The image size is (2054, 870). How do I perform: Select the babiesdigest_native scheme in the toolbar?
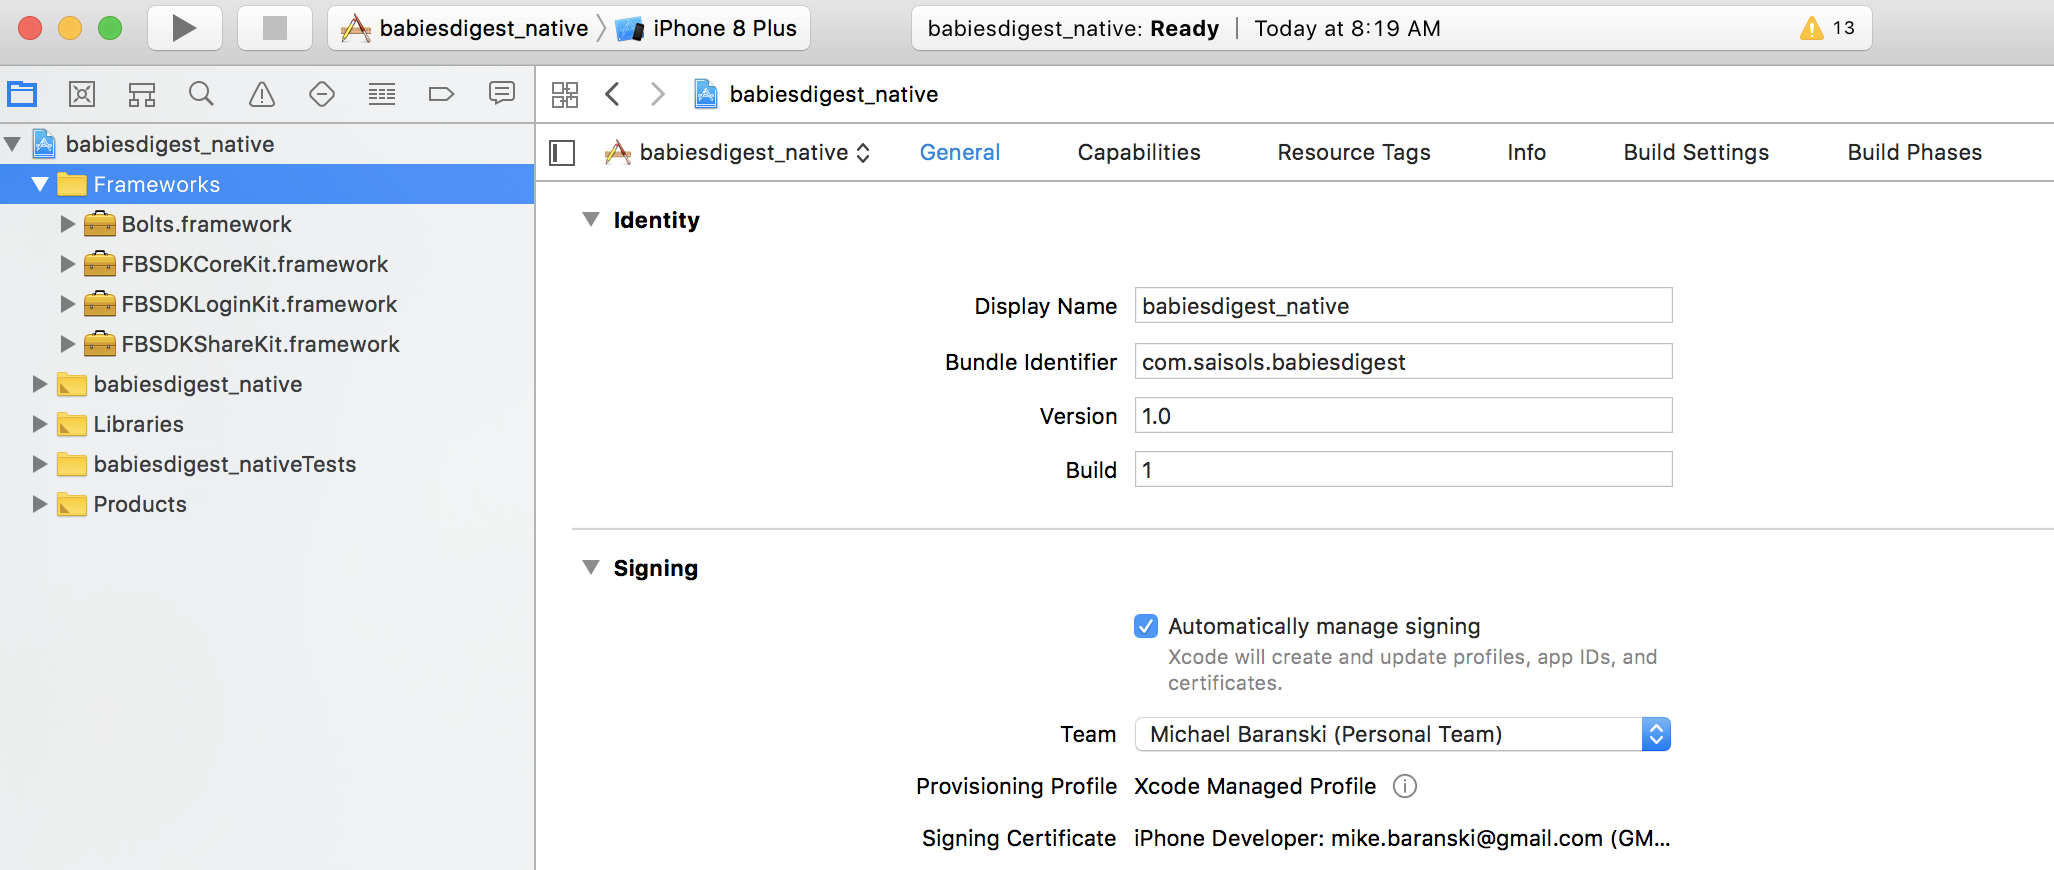(x=465, y=28)
